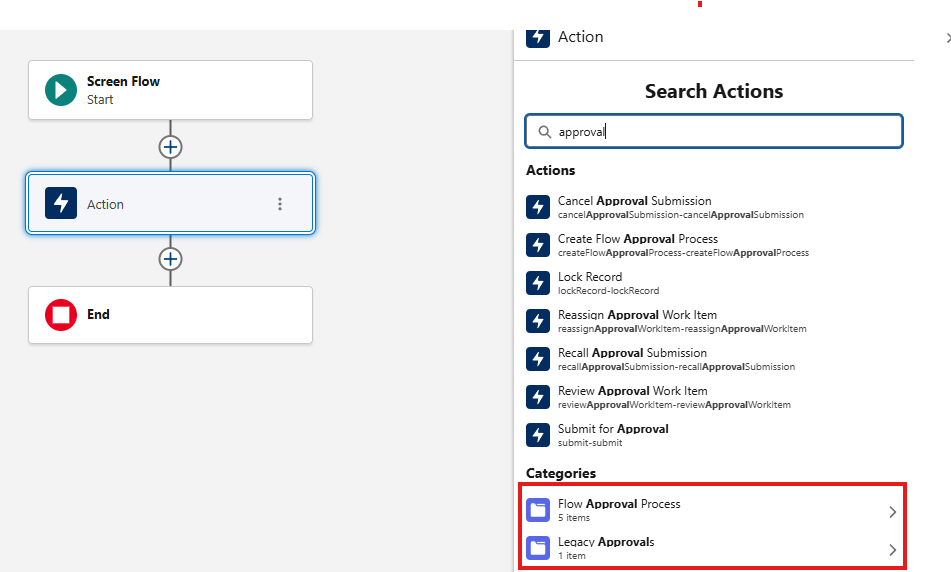Choose Create Flow Approval Process action

tap(714, 245)
